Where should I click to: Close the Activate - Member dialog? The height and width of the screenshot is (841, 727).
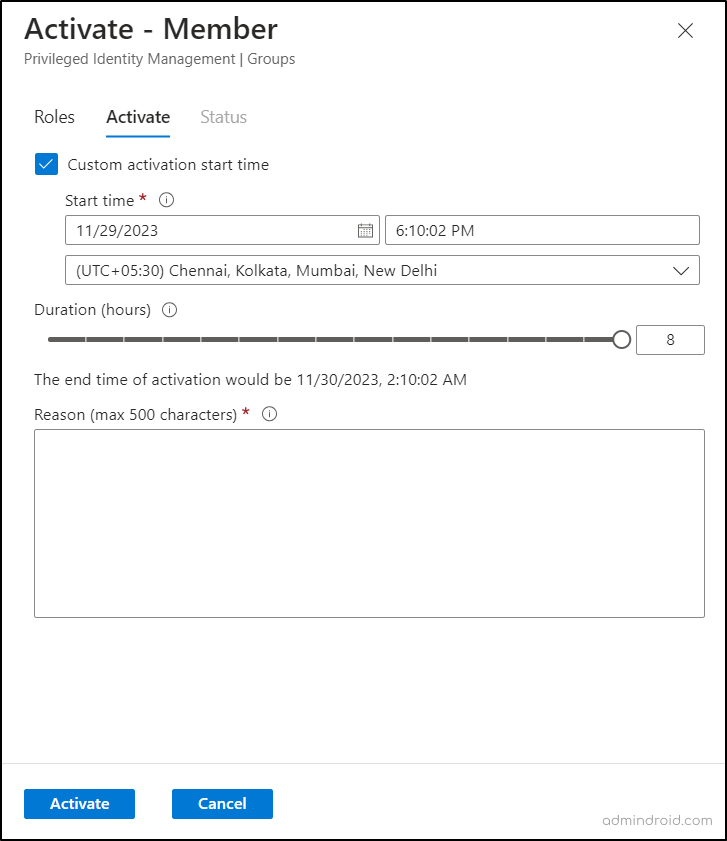pos(685,31)
